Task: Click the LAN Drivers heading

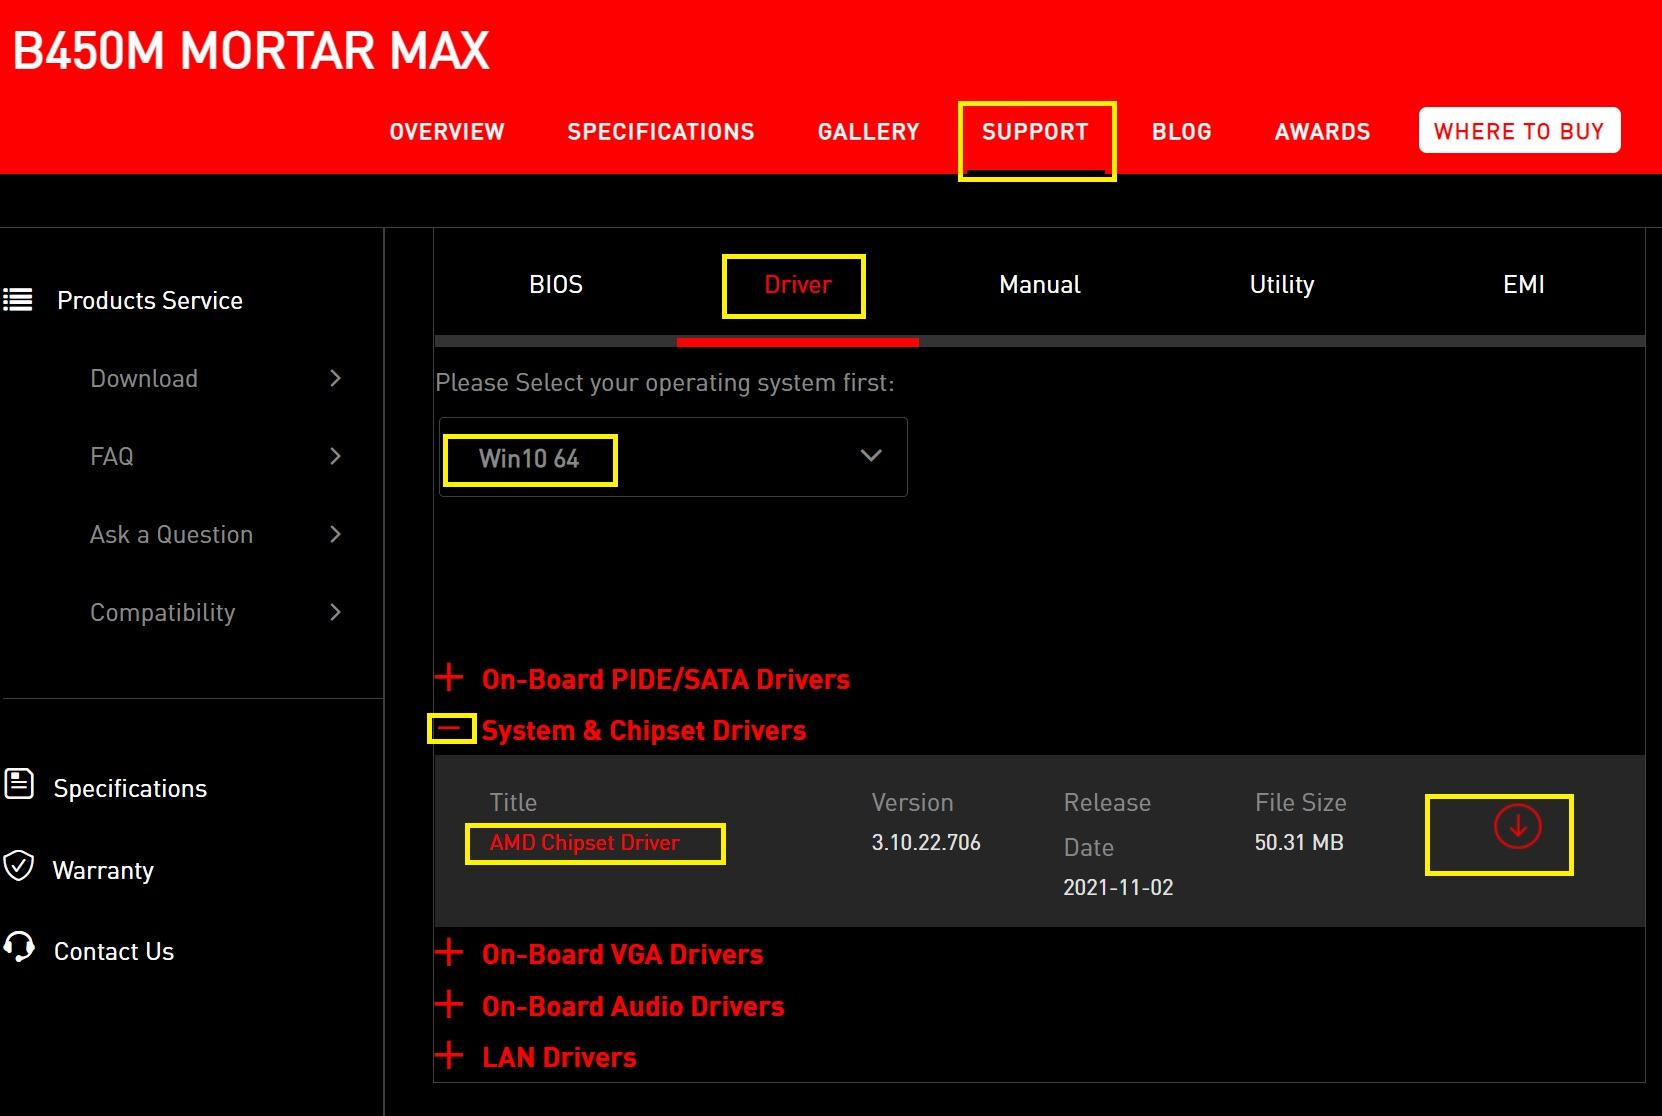Action: pos(559,1057)
